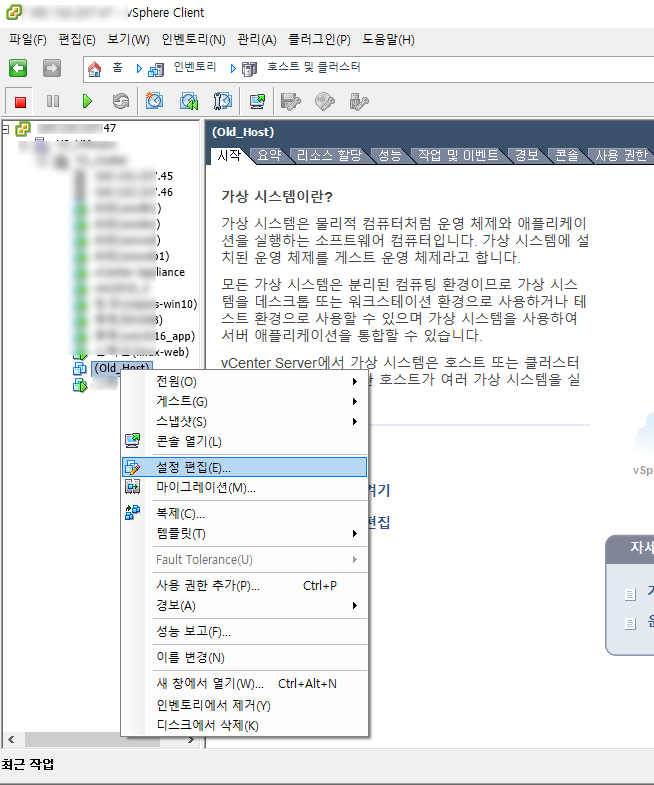Switch to the 리소스 할당 tab
654x785 pixels.
click(329, 155)
